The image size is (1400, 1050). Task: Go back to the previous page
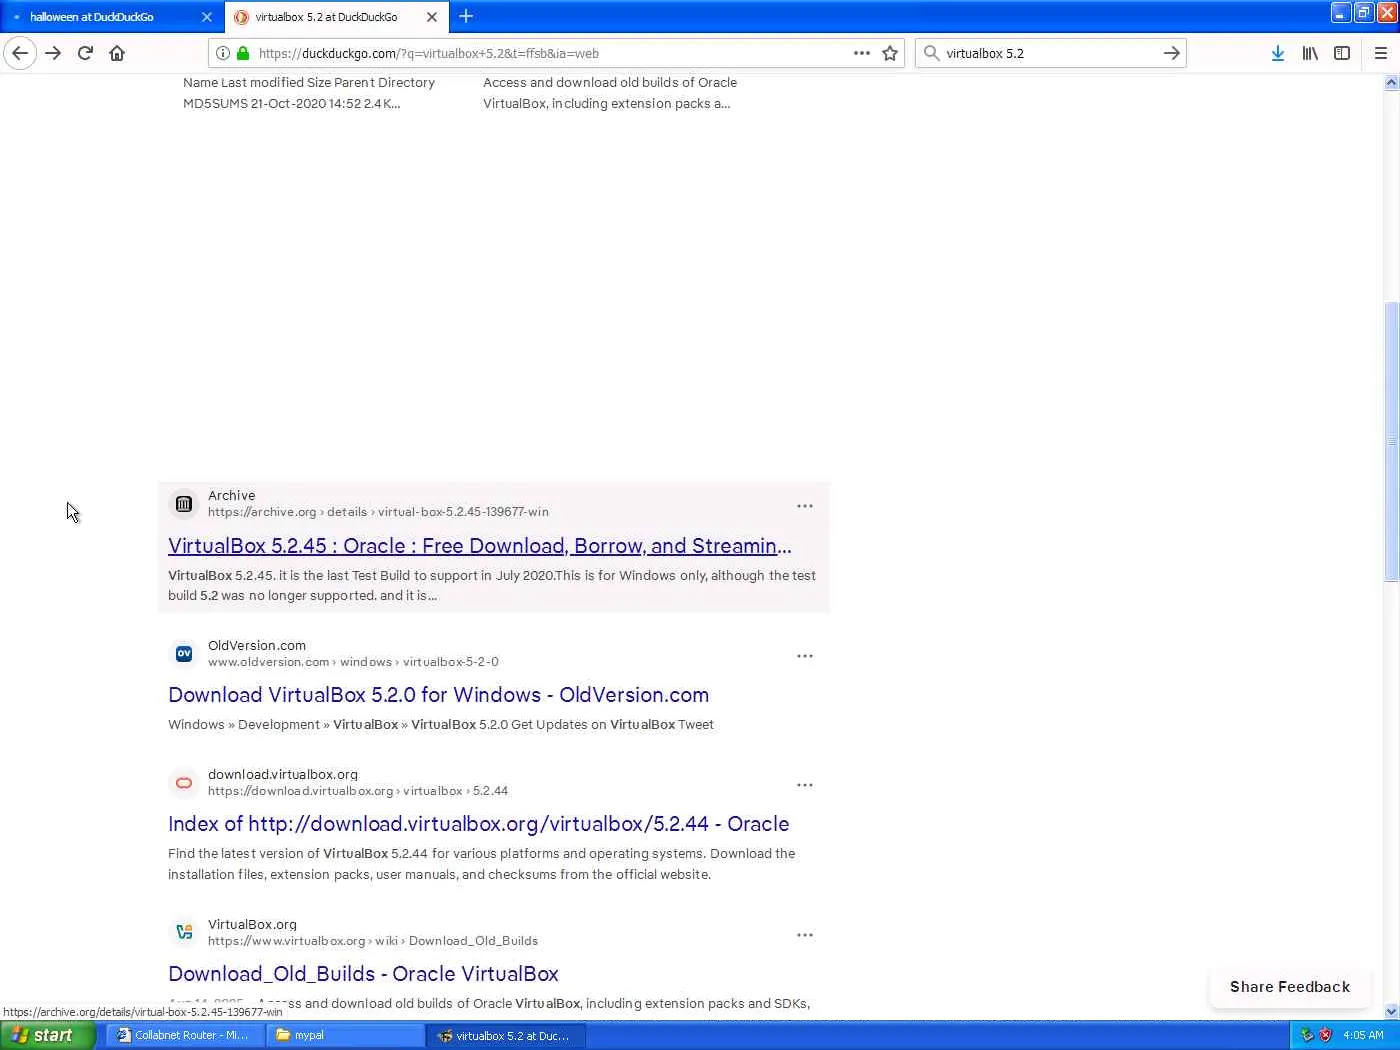(20, 53)
